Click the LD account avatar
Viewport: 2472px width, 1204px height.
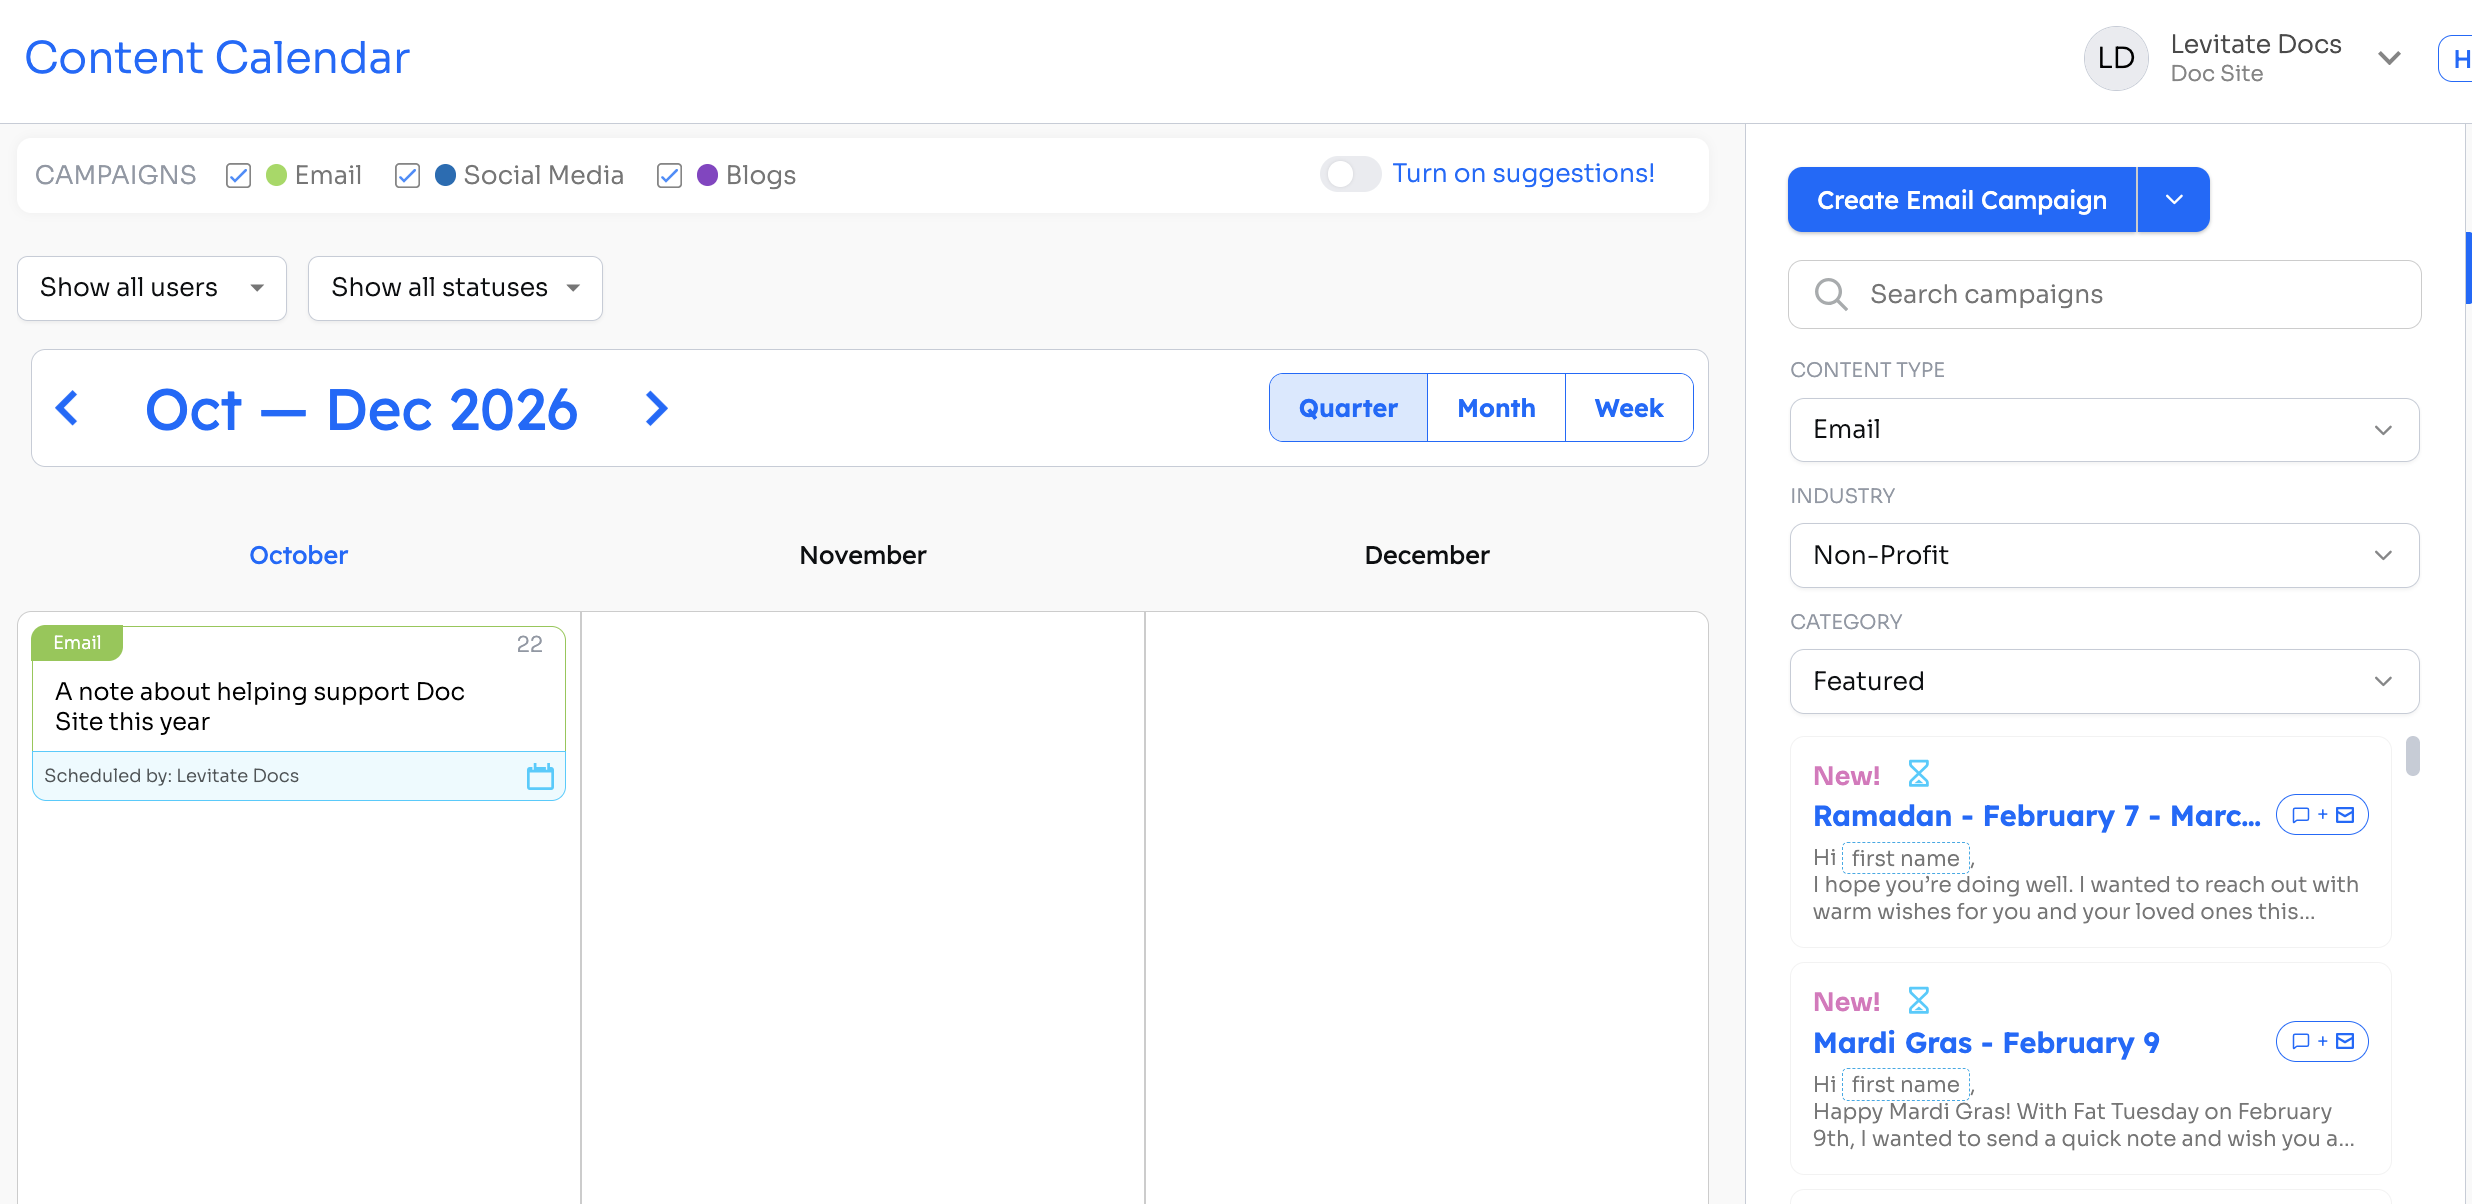pos(2116,58)
